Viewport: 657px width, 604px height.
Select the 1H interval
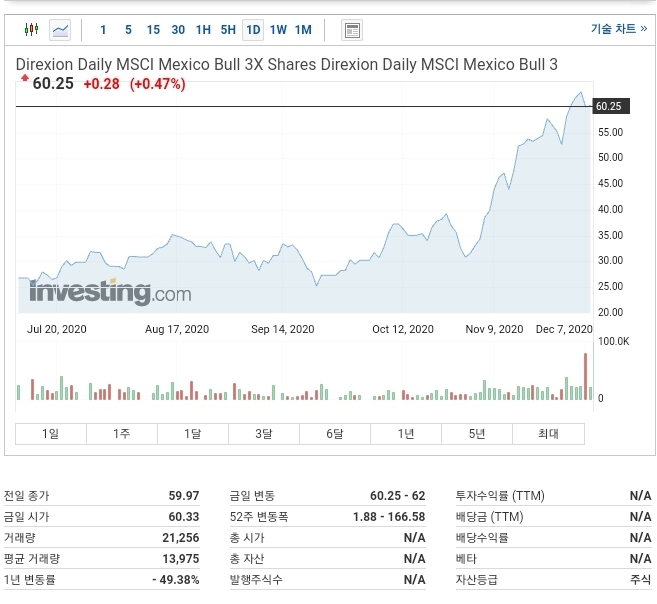(x=203, y=30)
